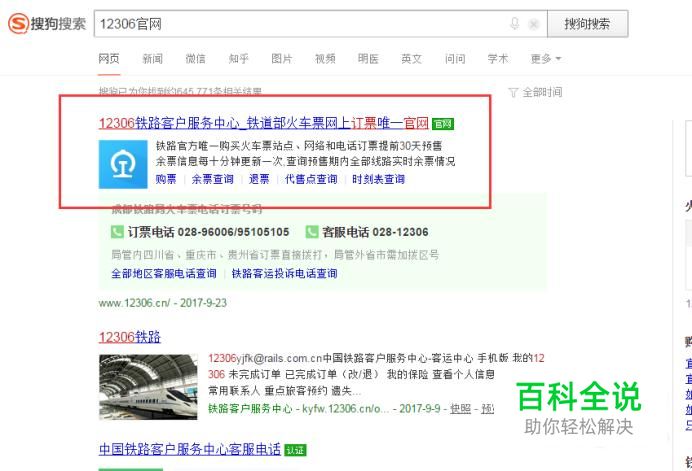Open the 12306铁路 result title
Screen dimensions: 692x471
pyautogui.click(x=129, y=337)
